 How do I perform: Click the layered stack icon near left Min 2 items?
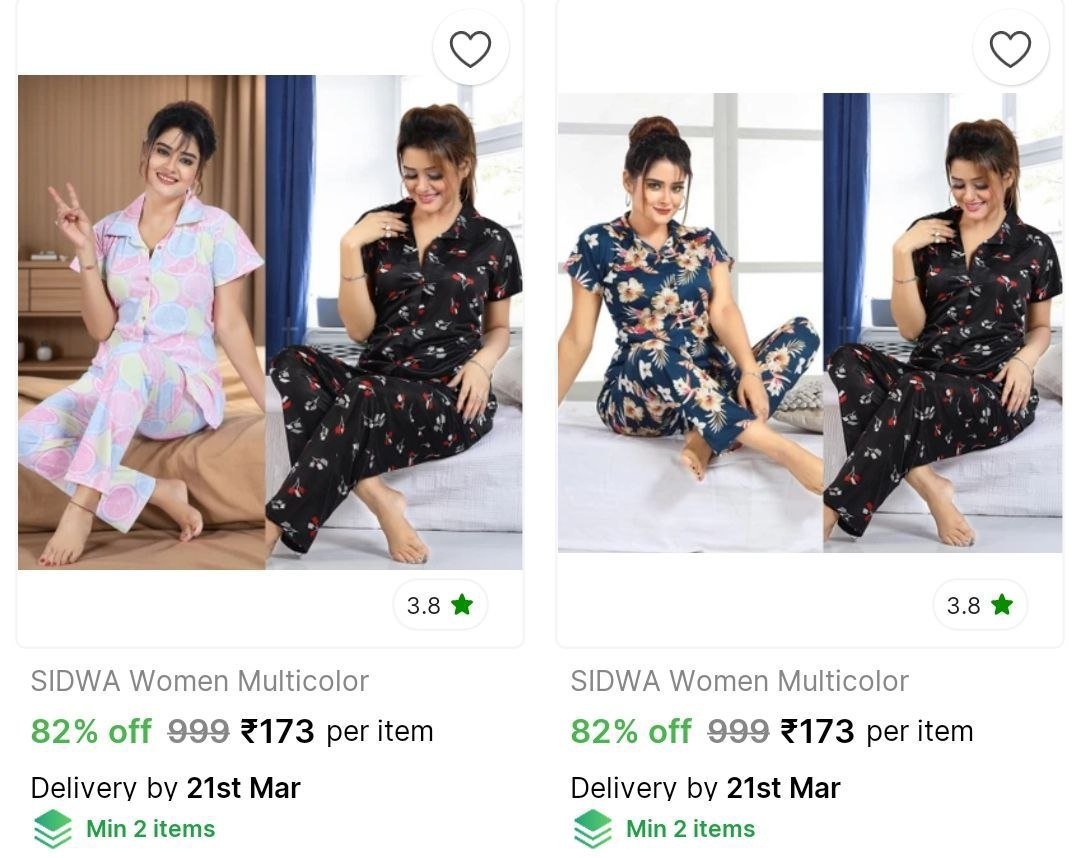coord(54,828)
